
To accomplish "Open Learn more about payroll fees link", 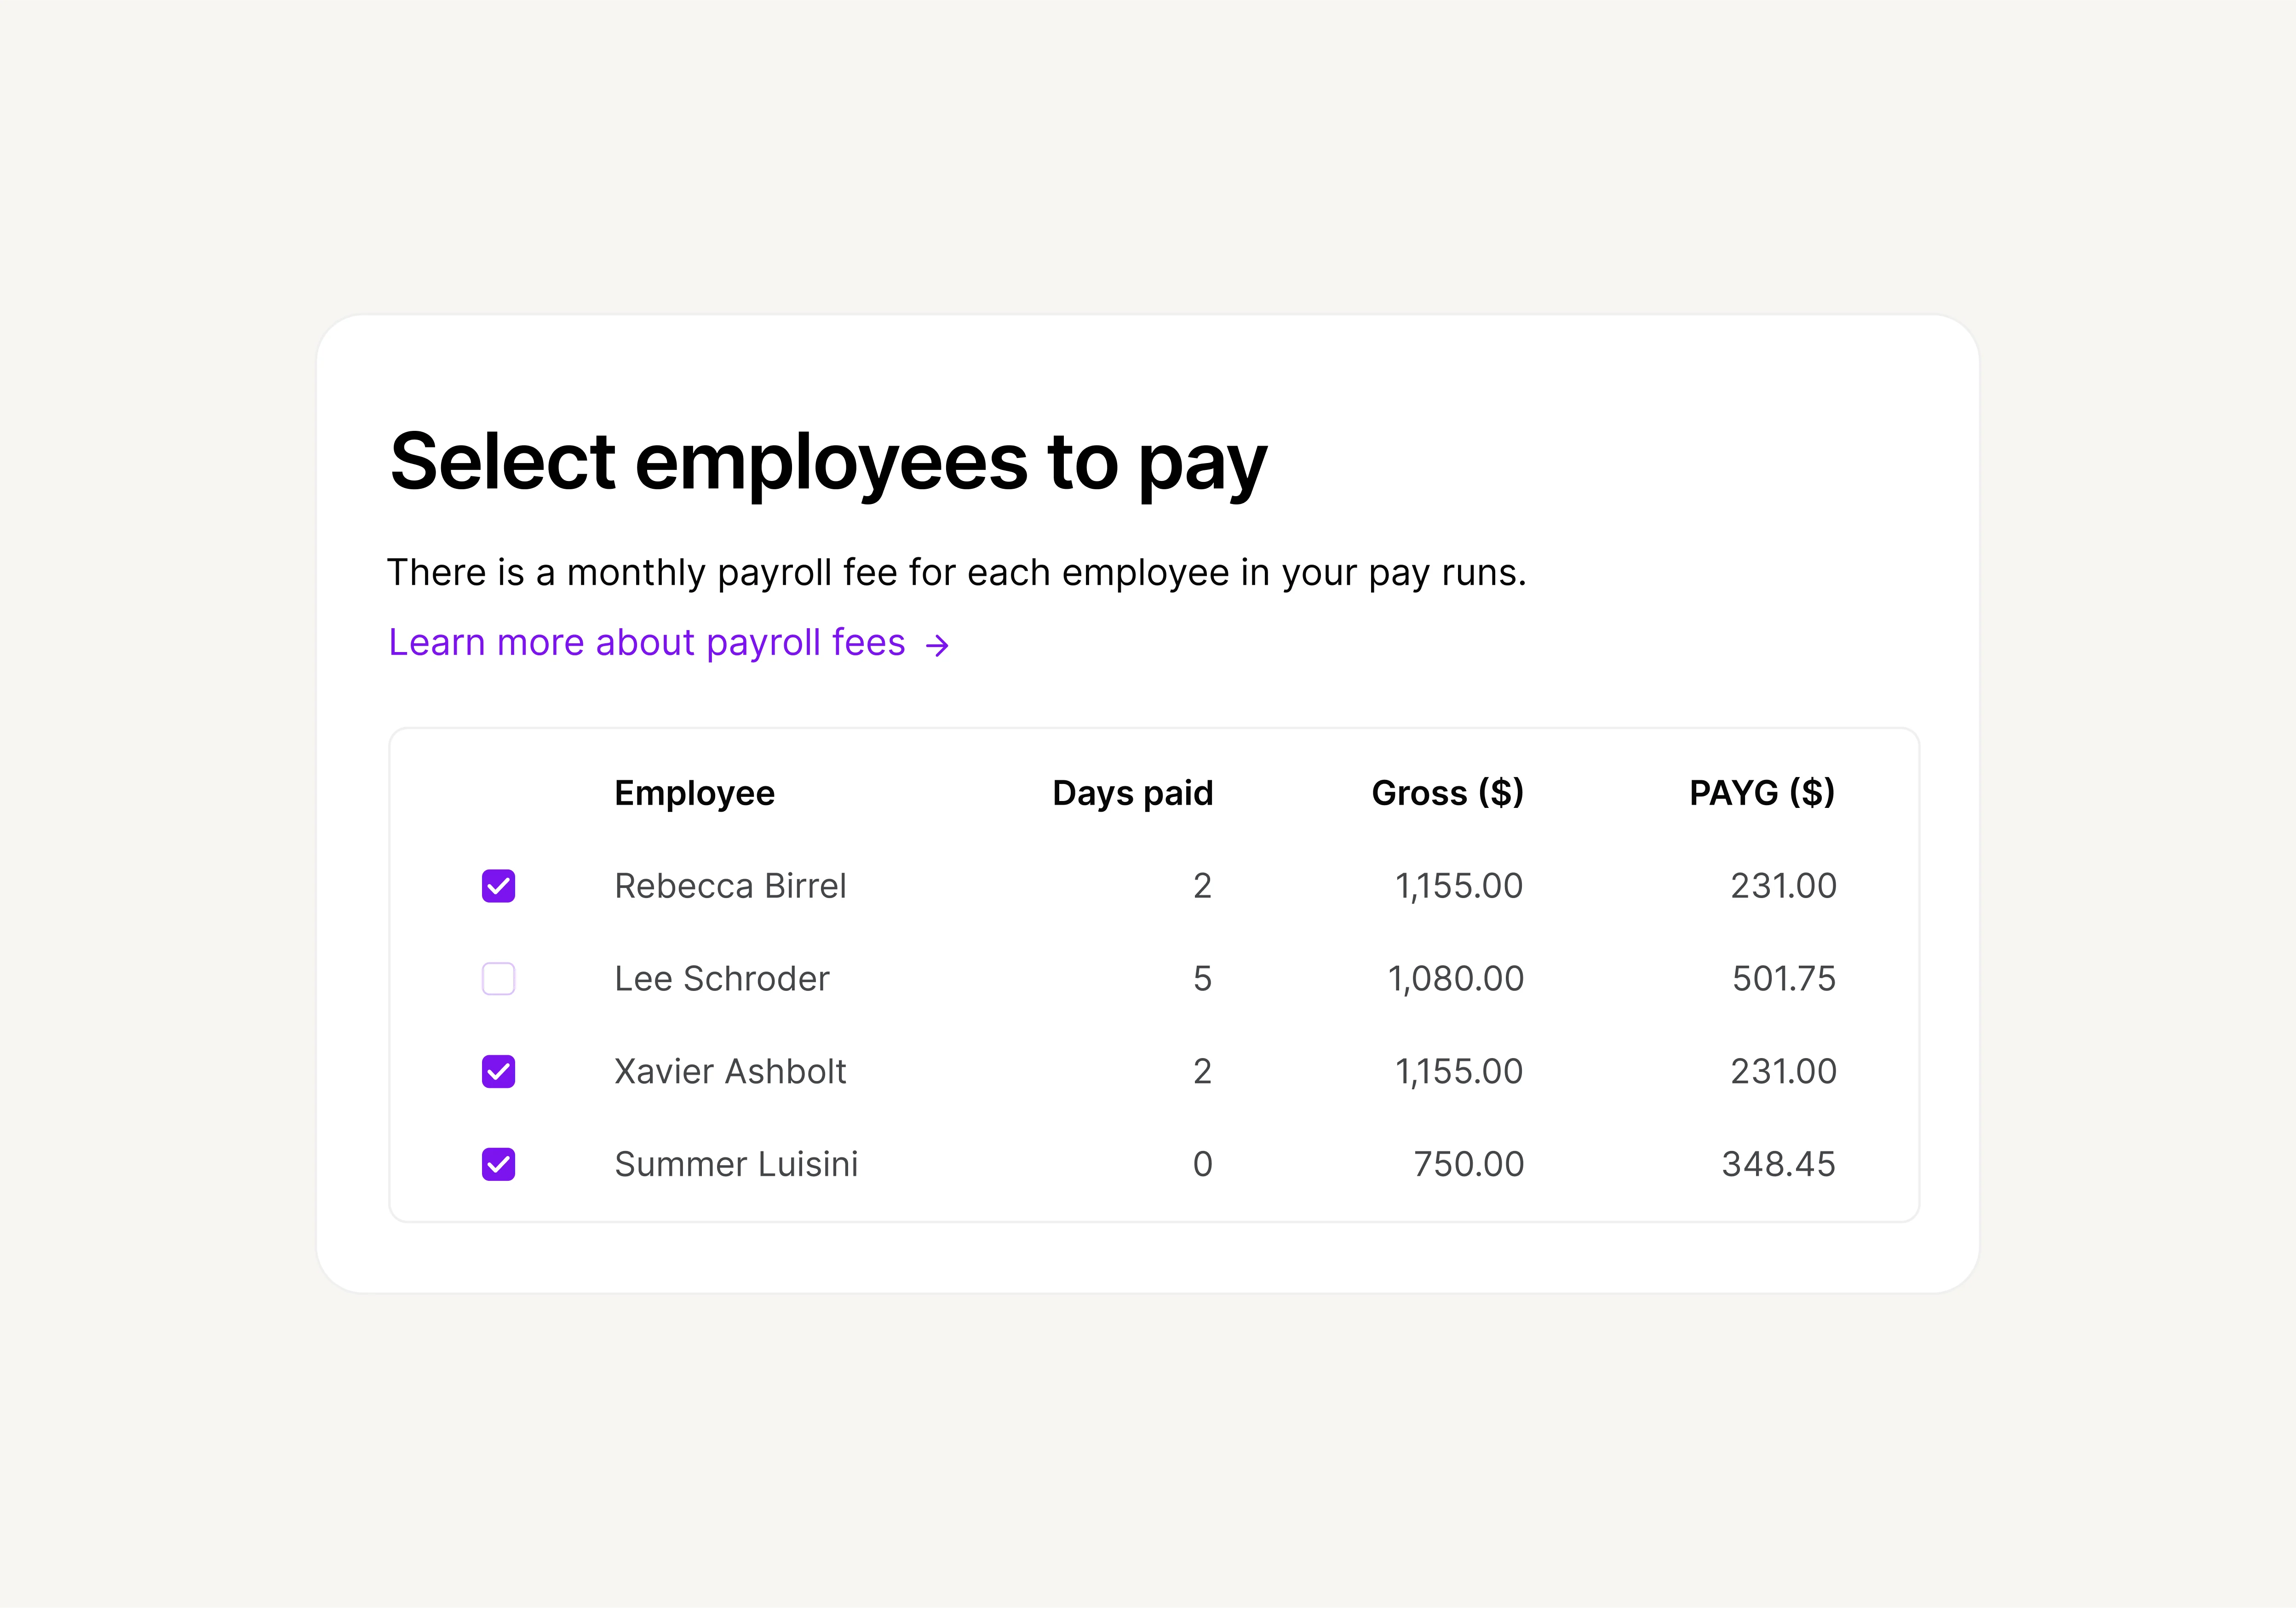I will click(x=646, y=643).
